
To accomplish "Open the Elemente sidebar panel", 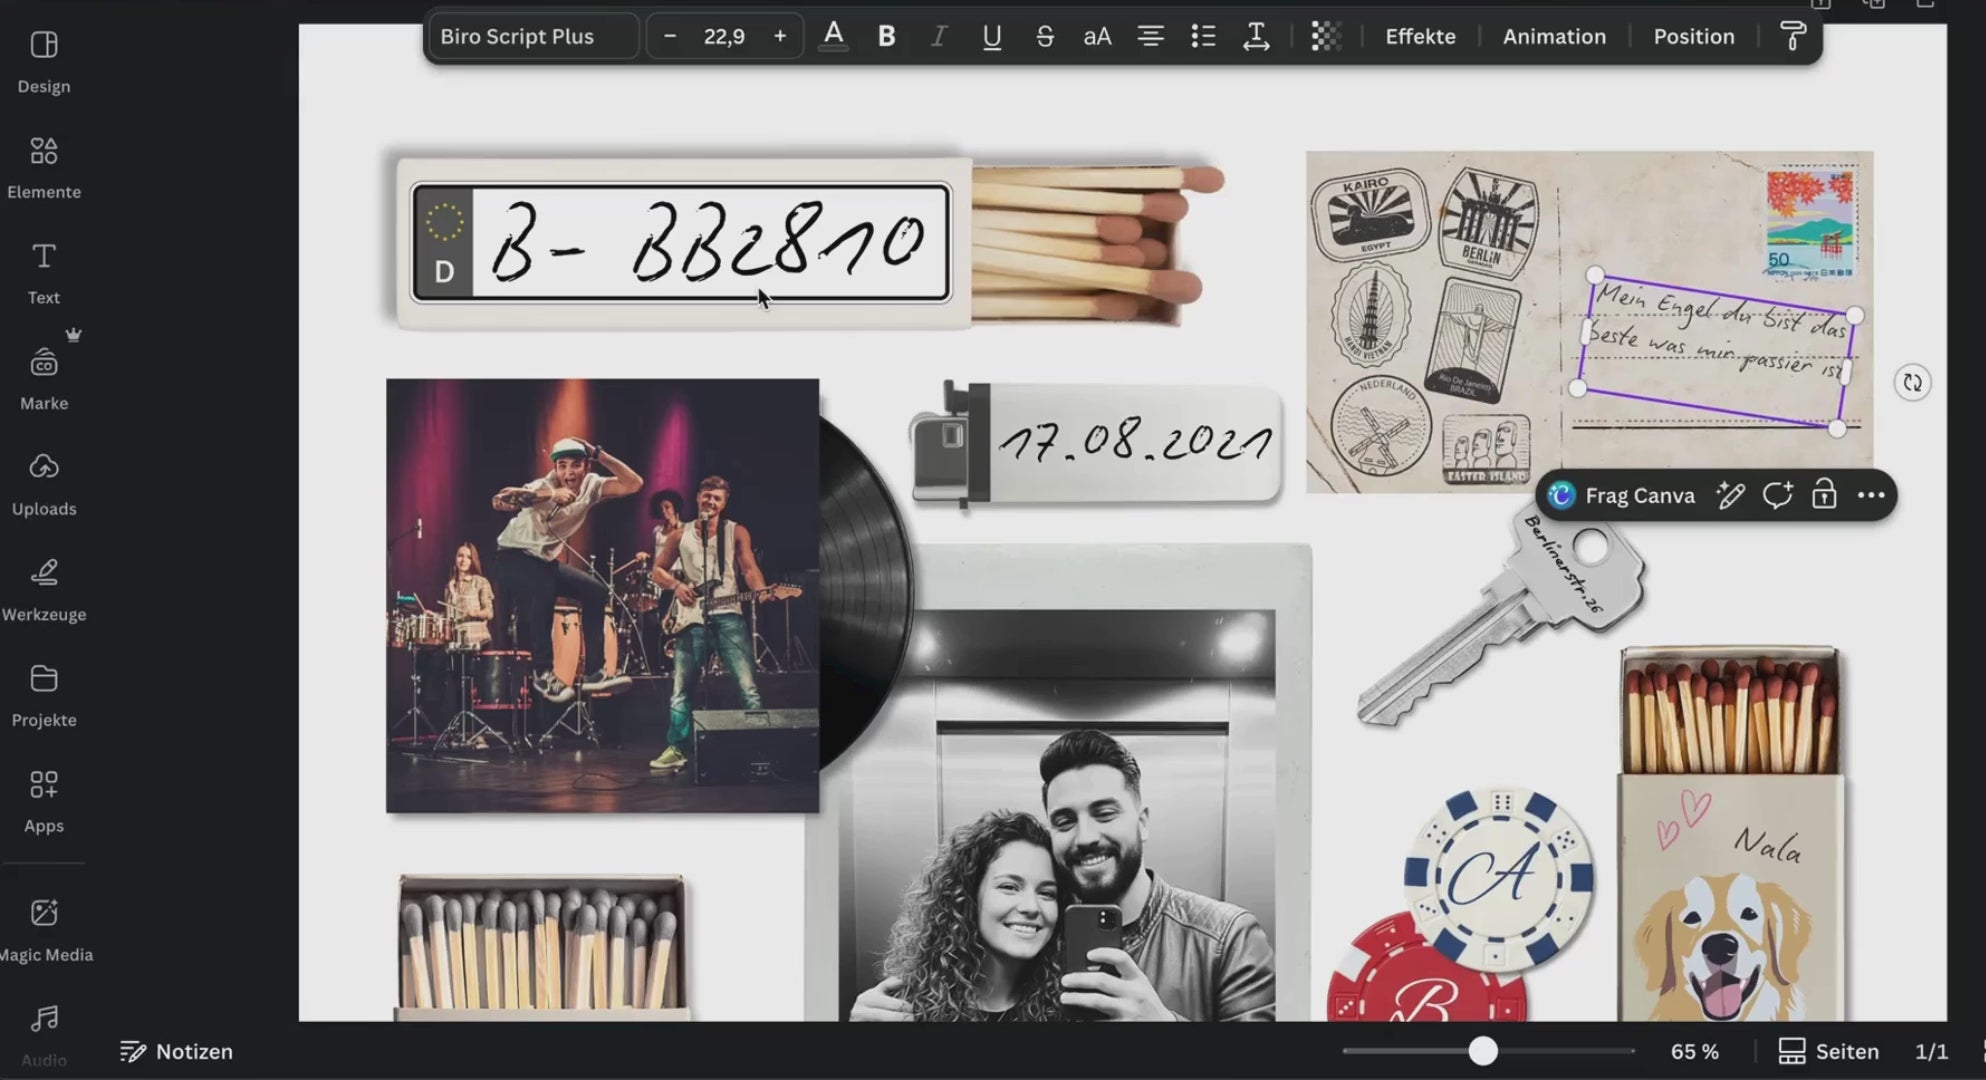I will pos(44,166).
